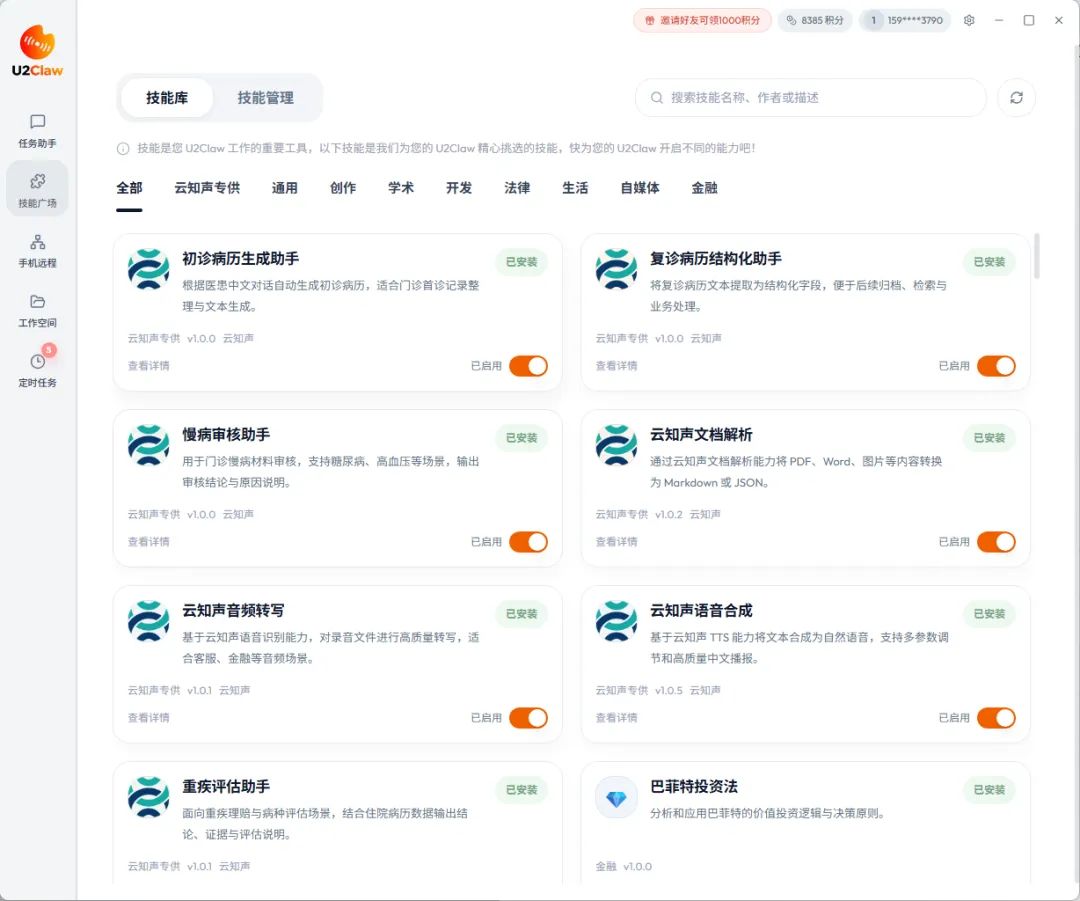
Task: Select the 自媒体 category tab
Action: point(640,188)
